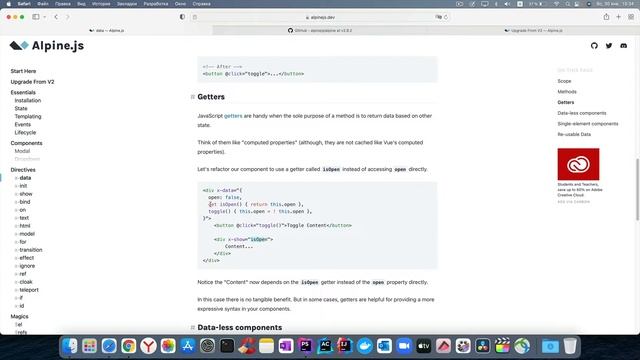640x360 pixels.
Task: Open Upgrade From V2 in the sidebar
Action: (x=32, y=82)
